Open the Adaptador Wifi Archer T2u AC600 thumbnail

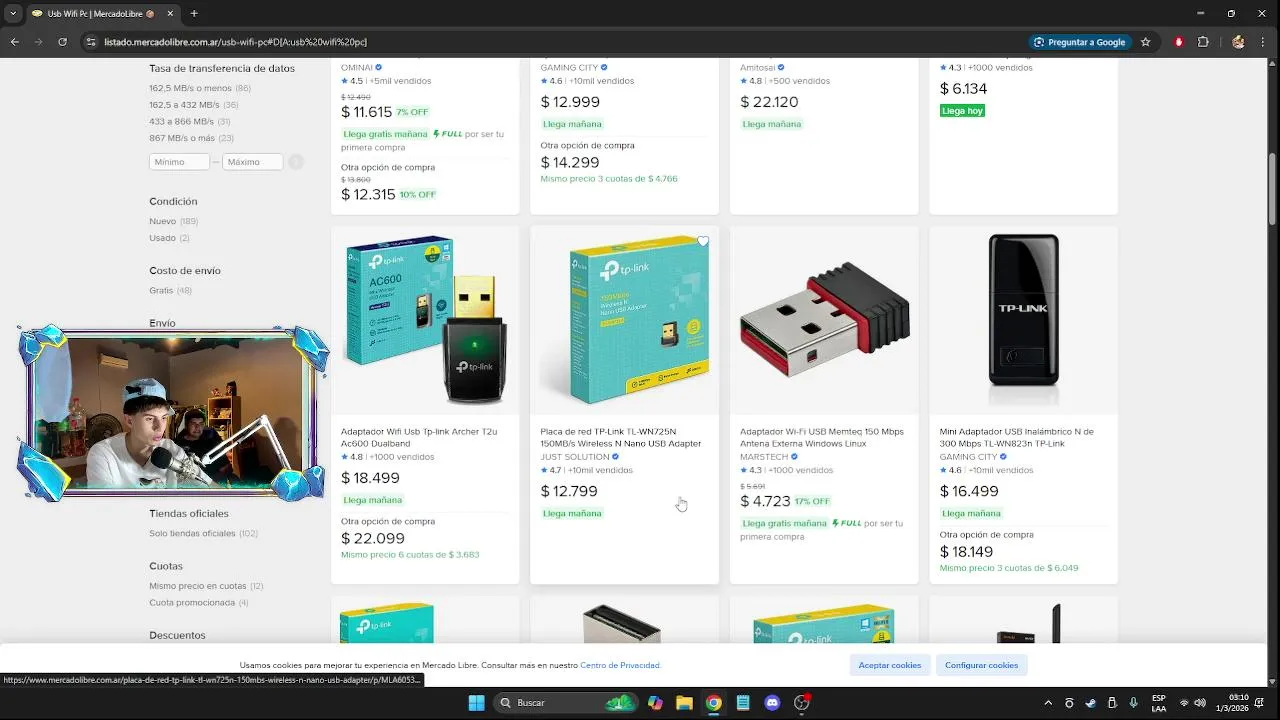[x=425, y=320]
